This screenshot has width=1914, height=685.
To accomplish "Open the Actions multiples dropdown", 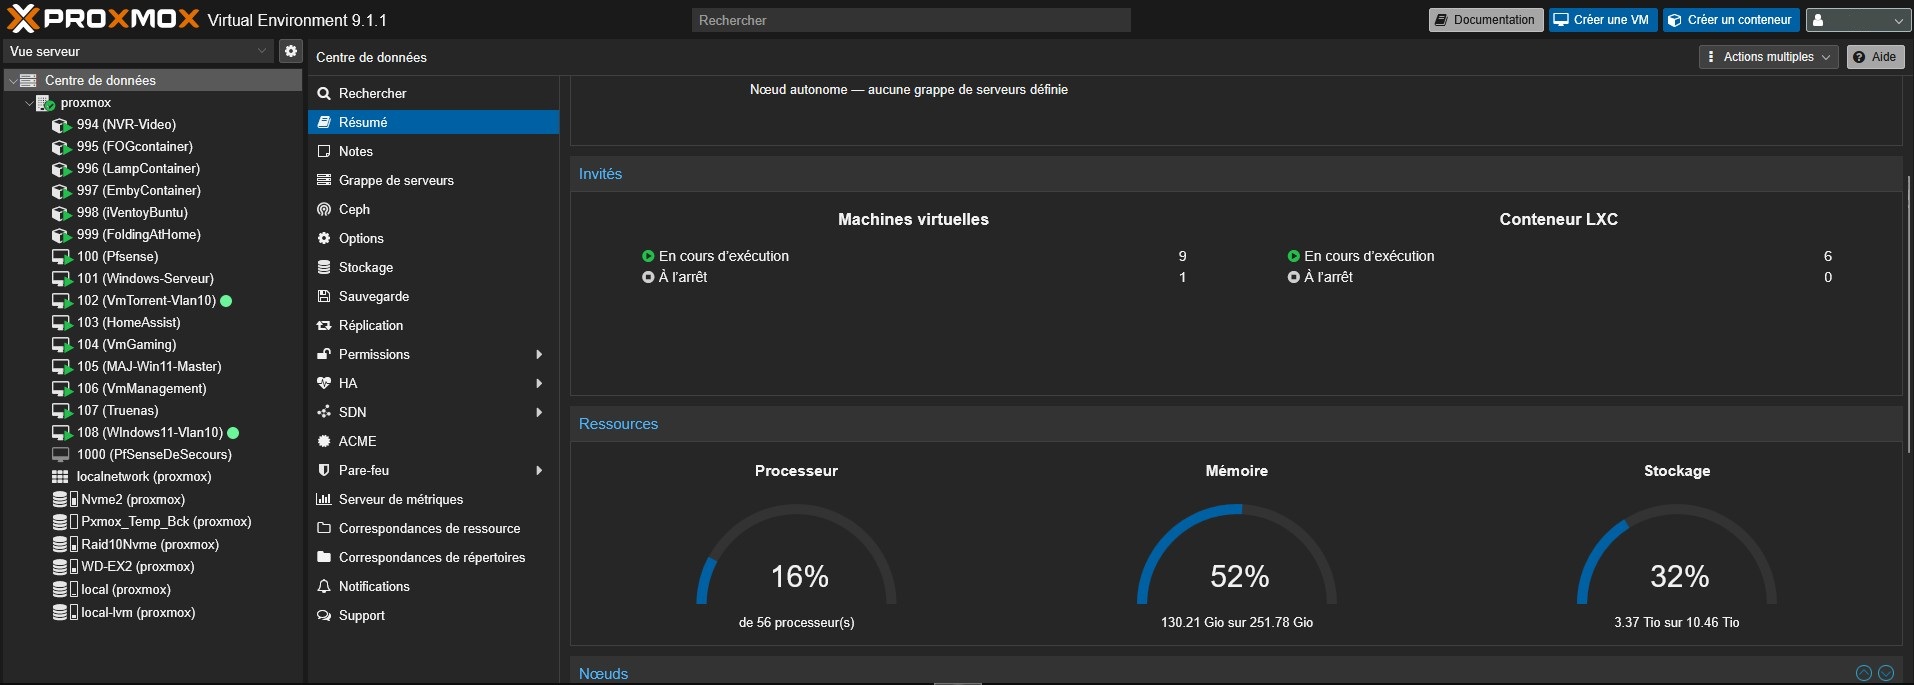I will click(x=1768, y=57).
